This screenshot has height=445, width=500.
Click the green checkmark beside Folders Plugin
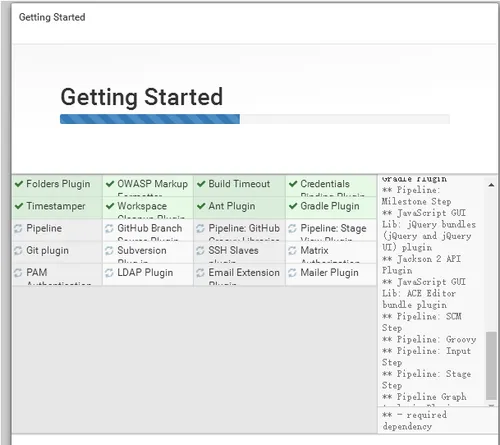(x=19, y=184)
